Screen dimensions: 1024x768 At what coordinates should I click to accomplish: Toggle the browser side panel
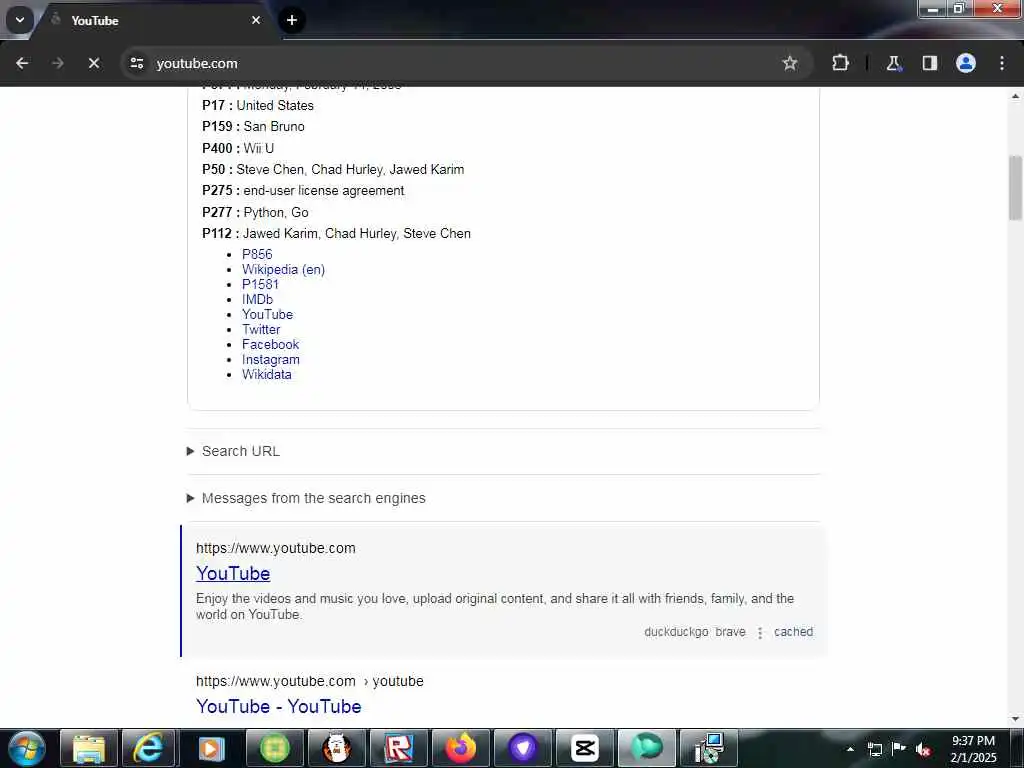tap(929, 63)
